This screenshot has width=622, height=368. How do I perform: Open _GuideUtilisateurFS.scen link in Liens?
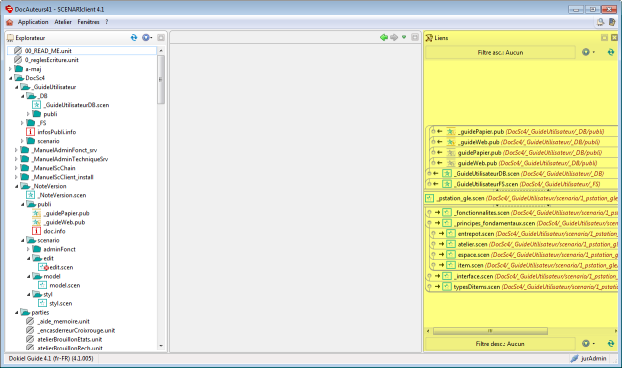[486, 184]
